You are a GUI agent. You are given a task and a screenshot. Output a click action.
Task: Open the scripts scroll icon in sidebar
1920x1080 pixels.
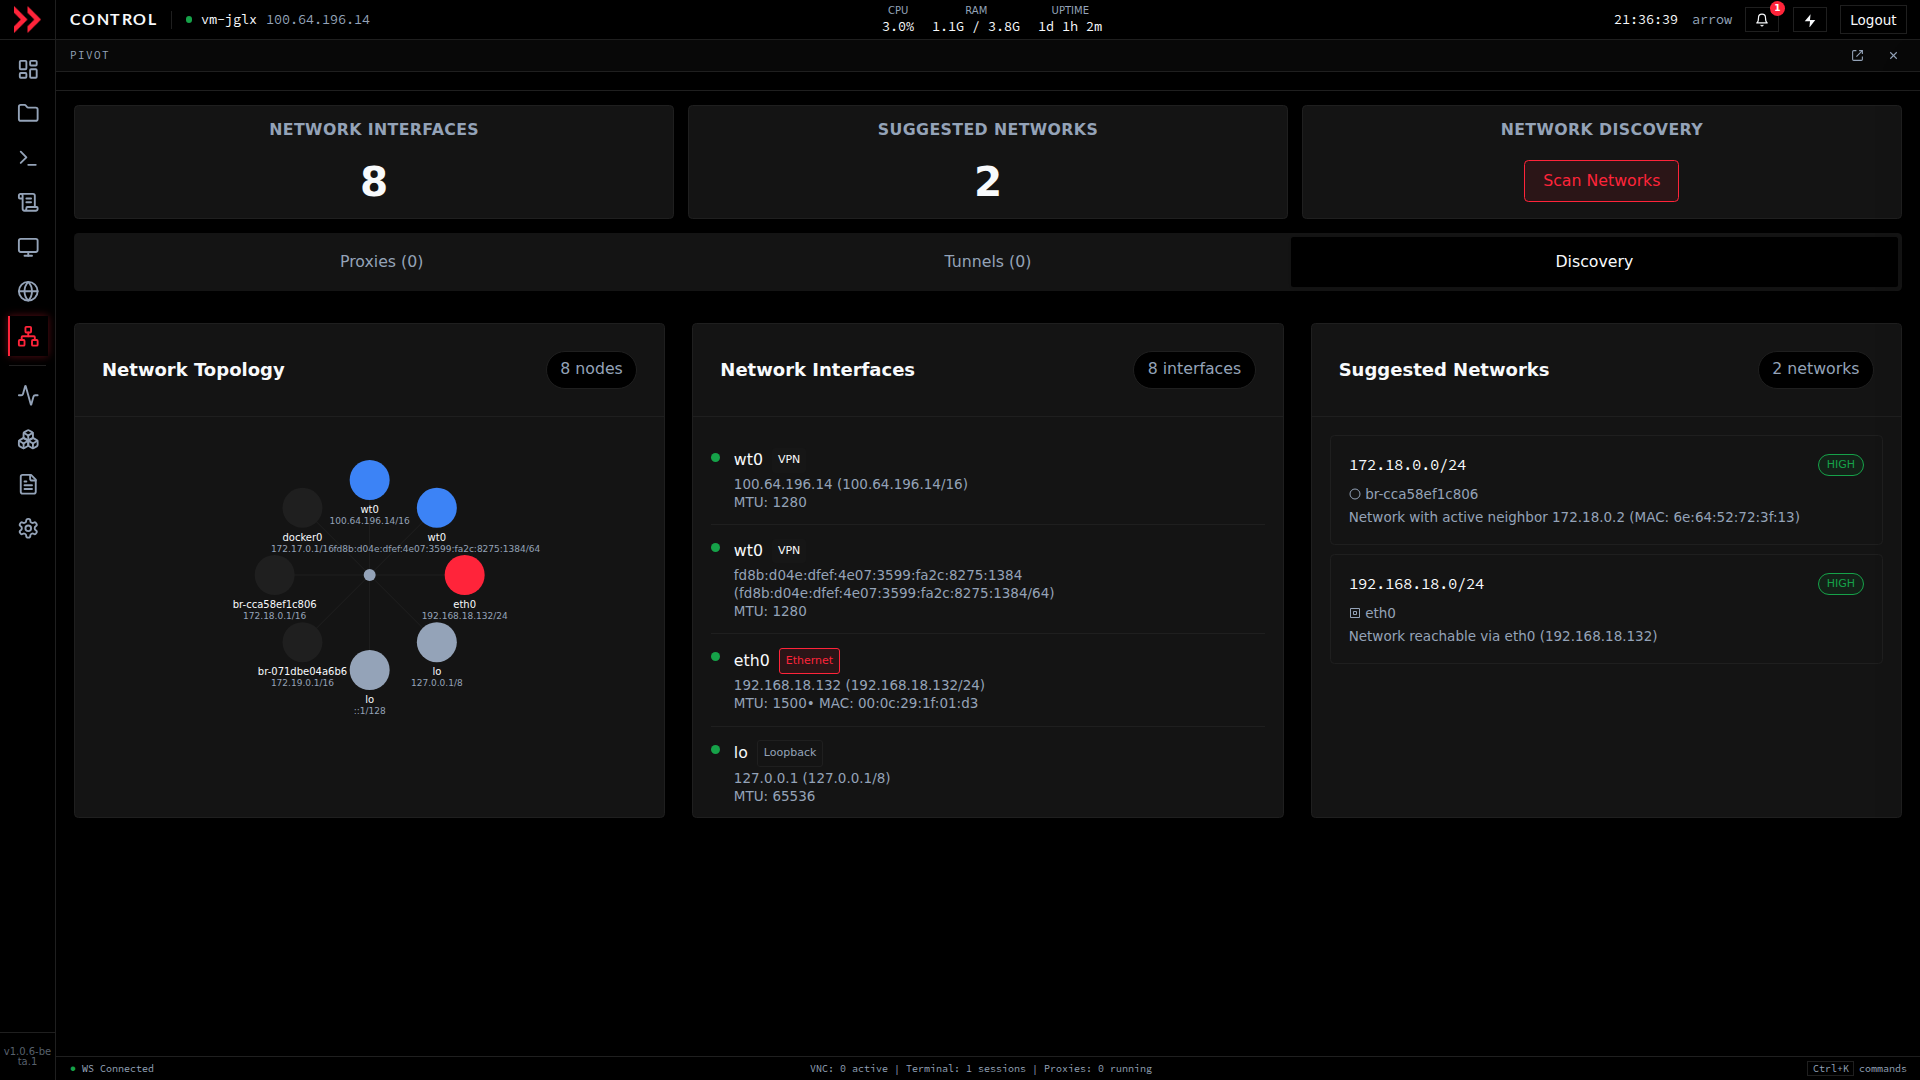[x=28, y=203]
